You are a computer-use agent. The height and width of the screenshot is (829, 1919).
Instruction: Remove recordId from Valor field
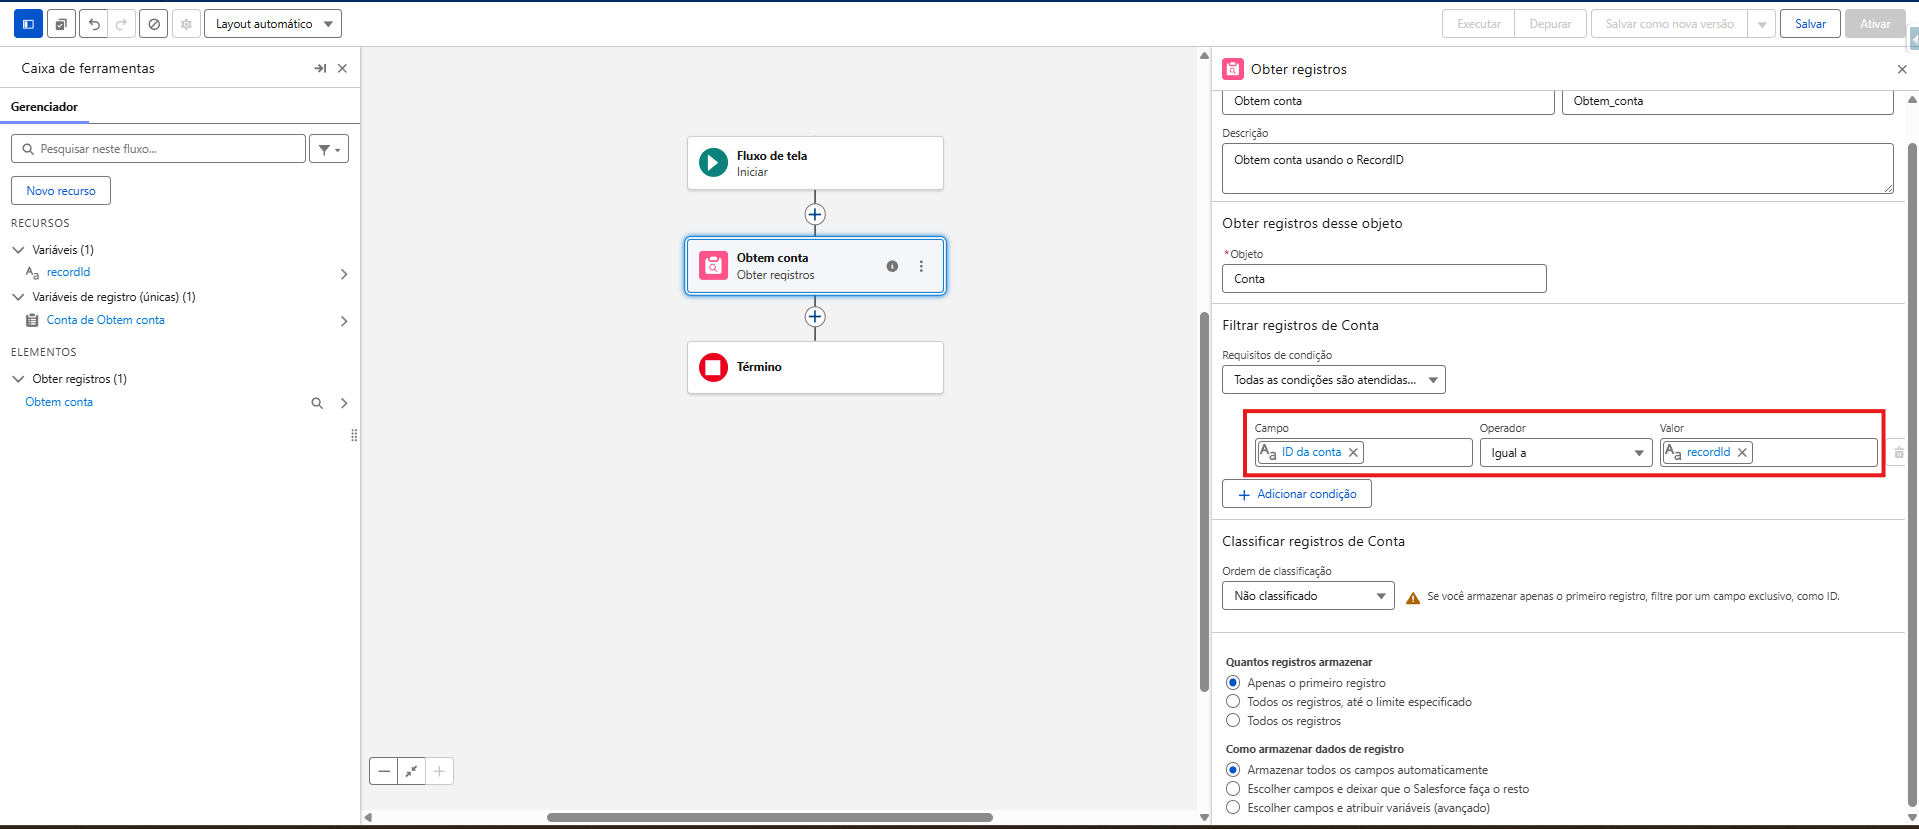1742,453
